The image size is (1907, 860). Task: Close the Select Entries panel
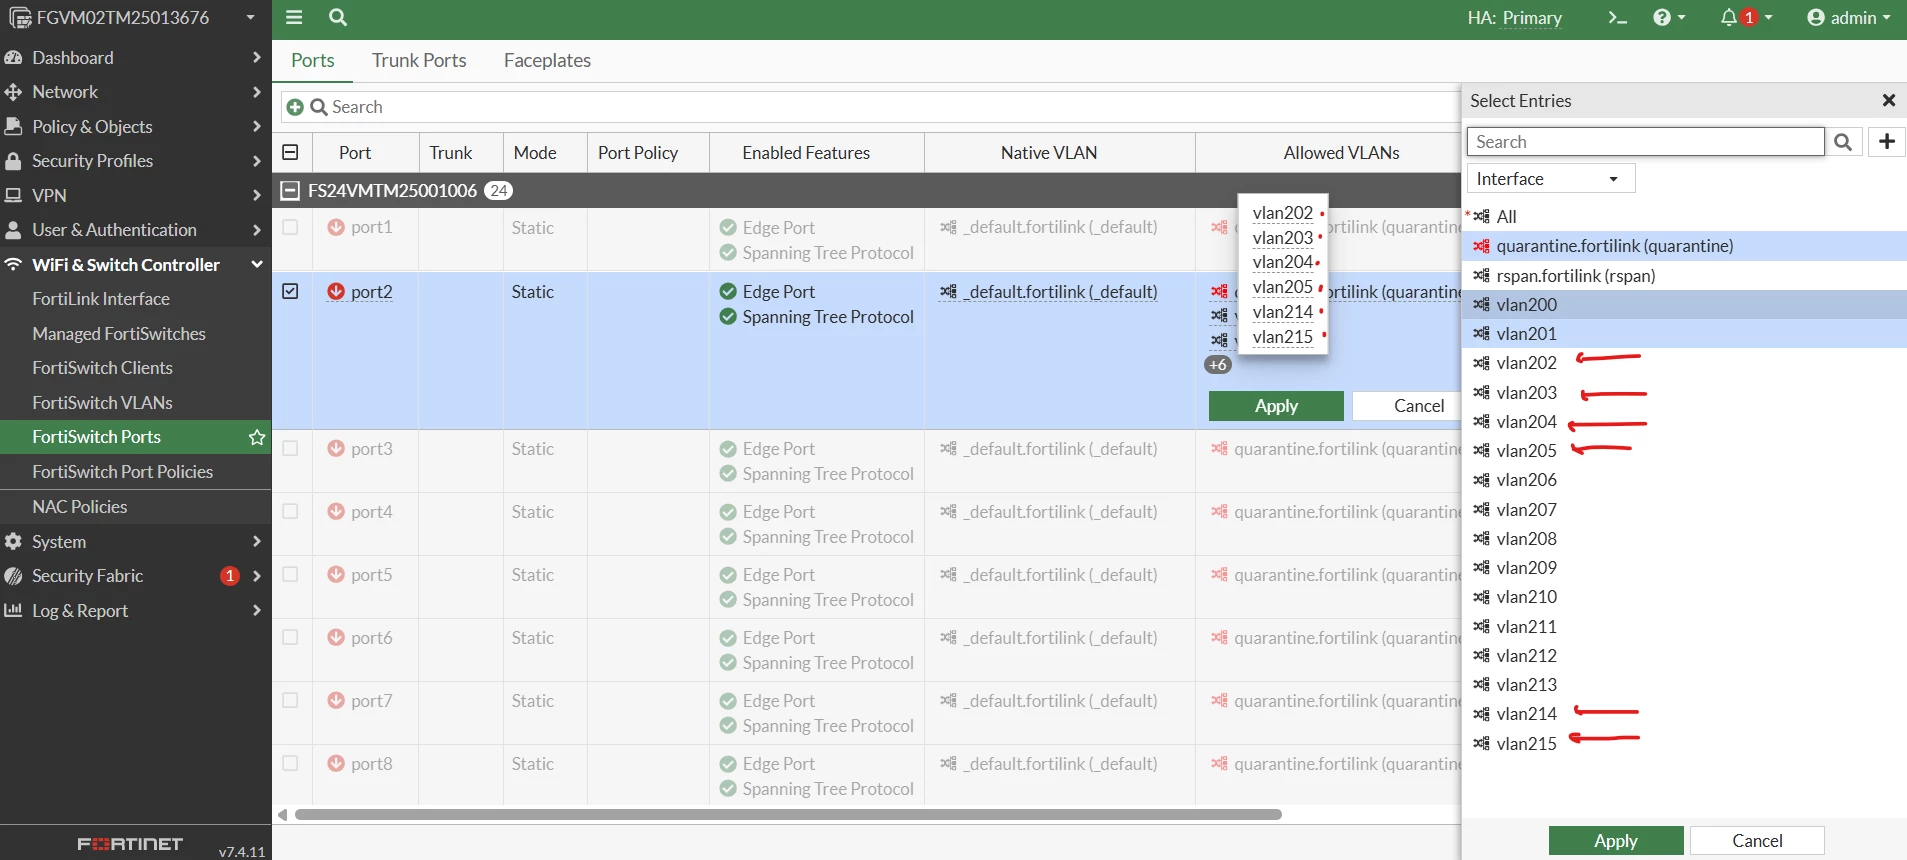click(x=1889, y=100)
